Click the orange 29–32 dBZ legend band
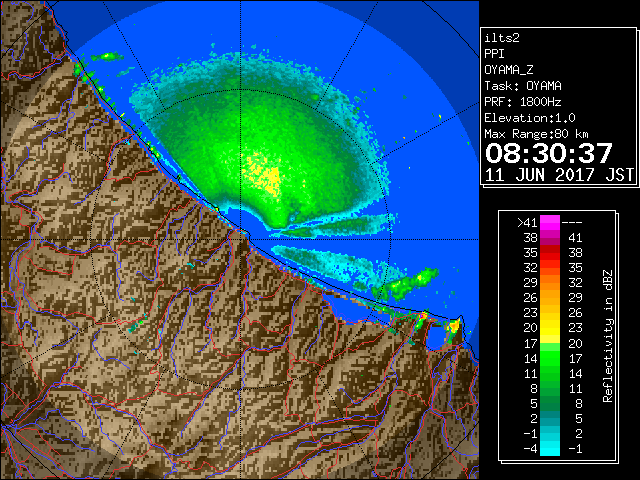Image resolution: width=640 pixels, height=480 pixels. pyautogui.click(x=550, y=282)
